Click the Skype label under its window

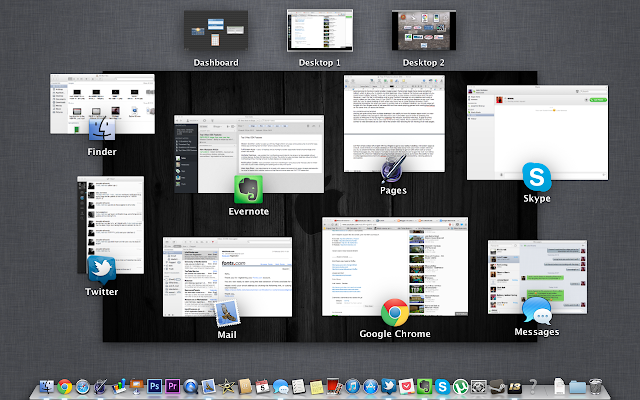pyautogui.click(x=537, y=198)
